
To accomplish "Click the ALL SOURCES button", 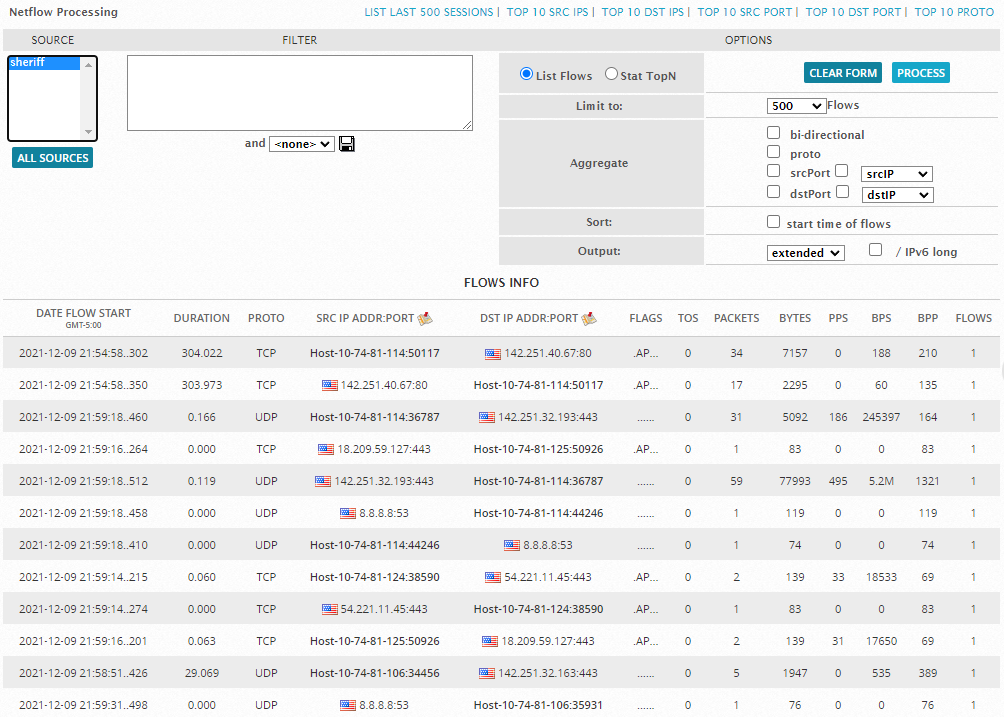I will tap(53, 158).
